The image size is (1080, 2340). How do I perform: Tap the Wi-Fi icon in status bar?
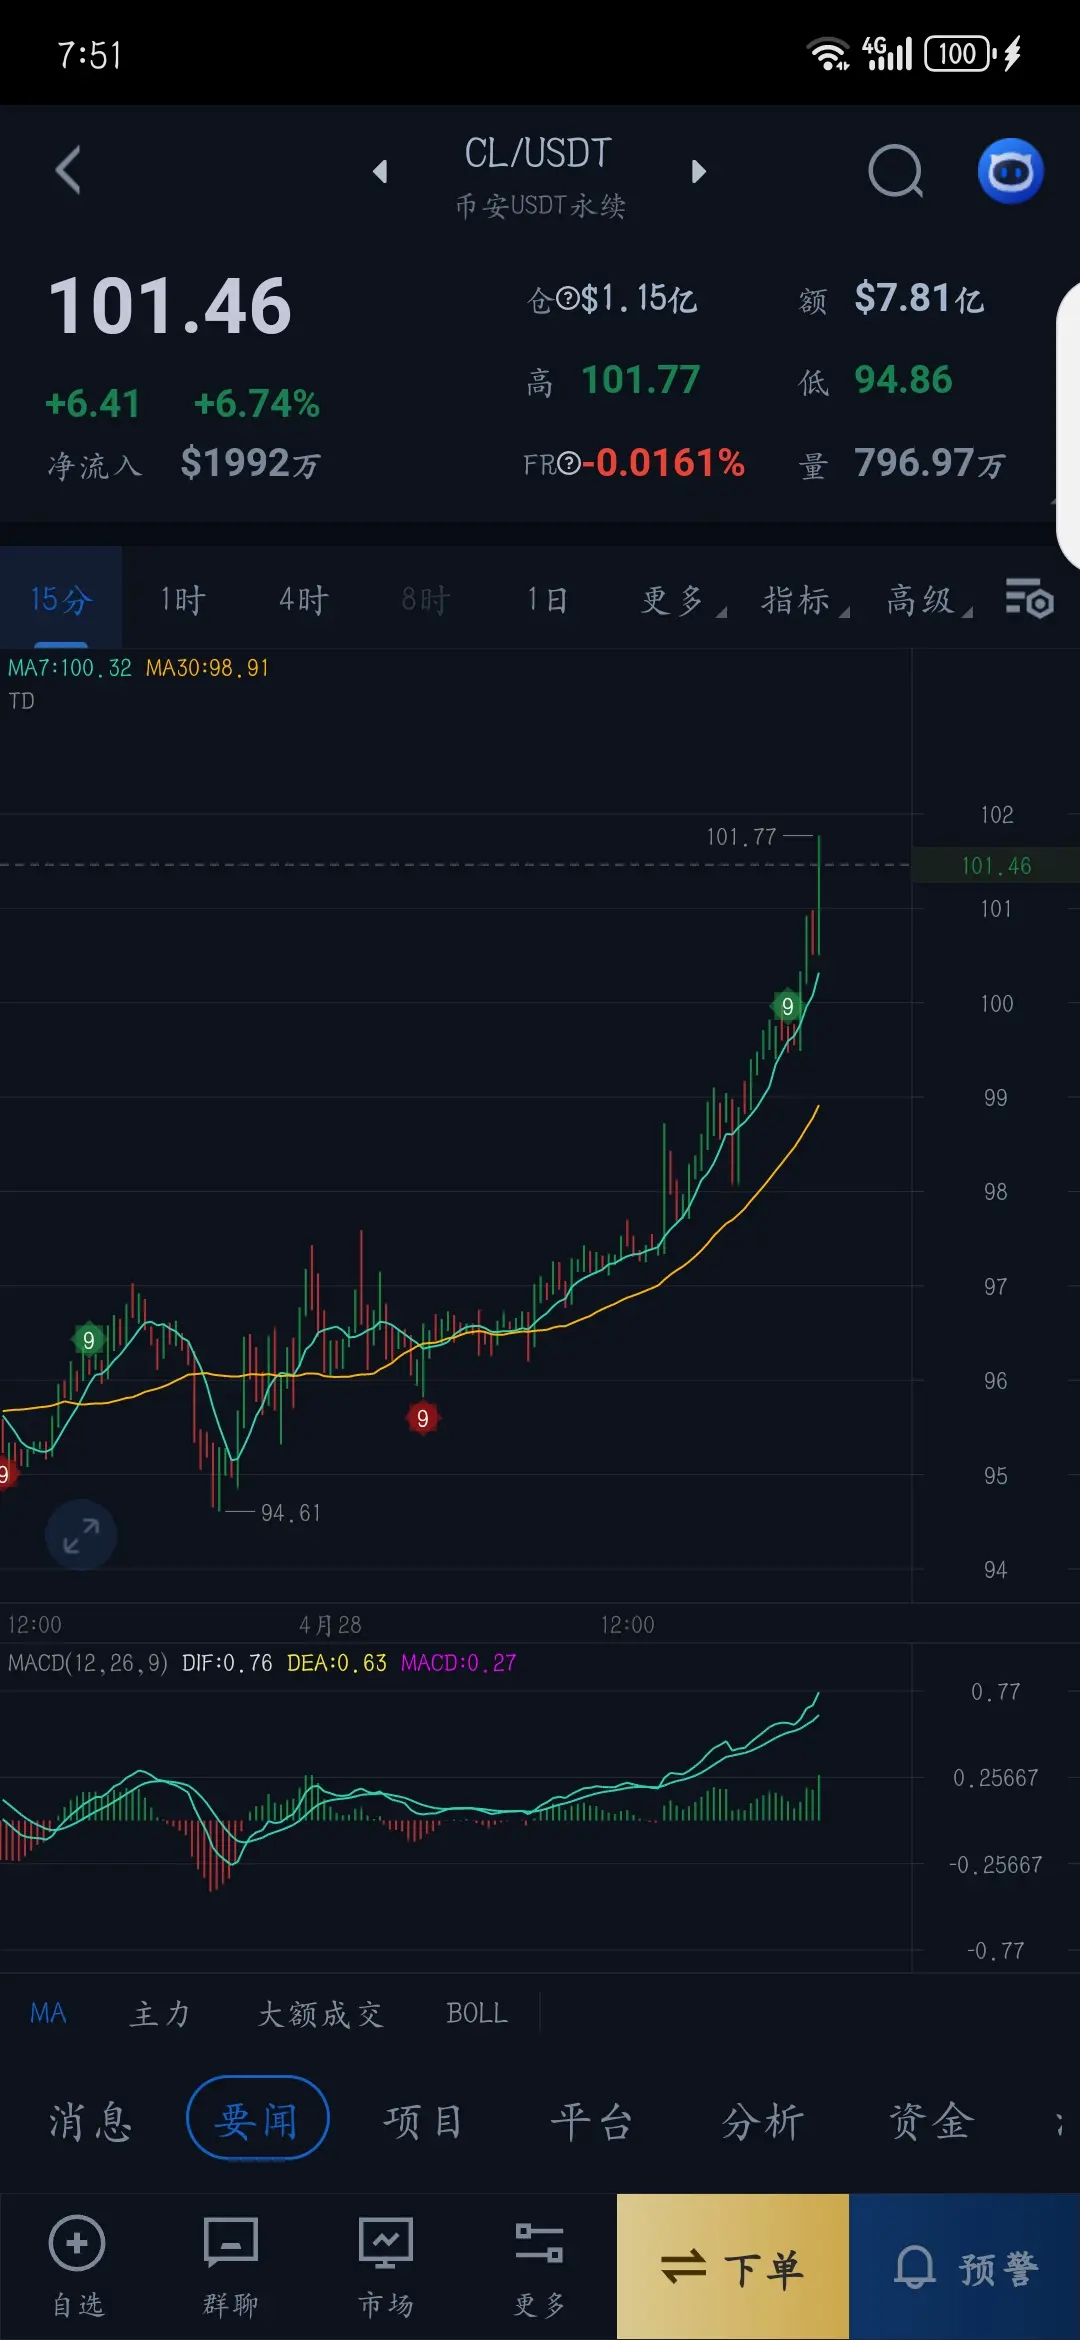(829, 53)
